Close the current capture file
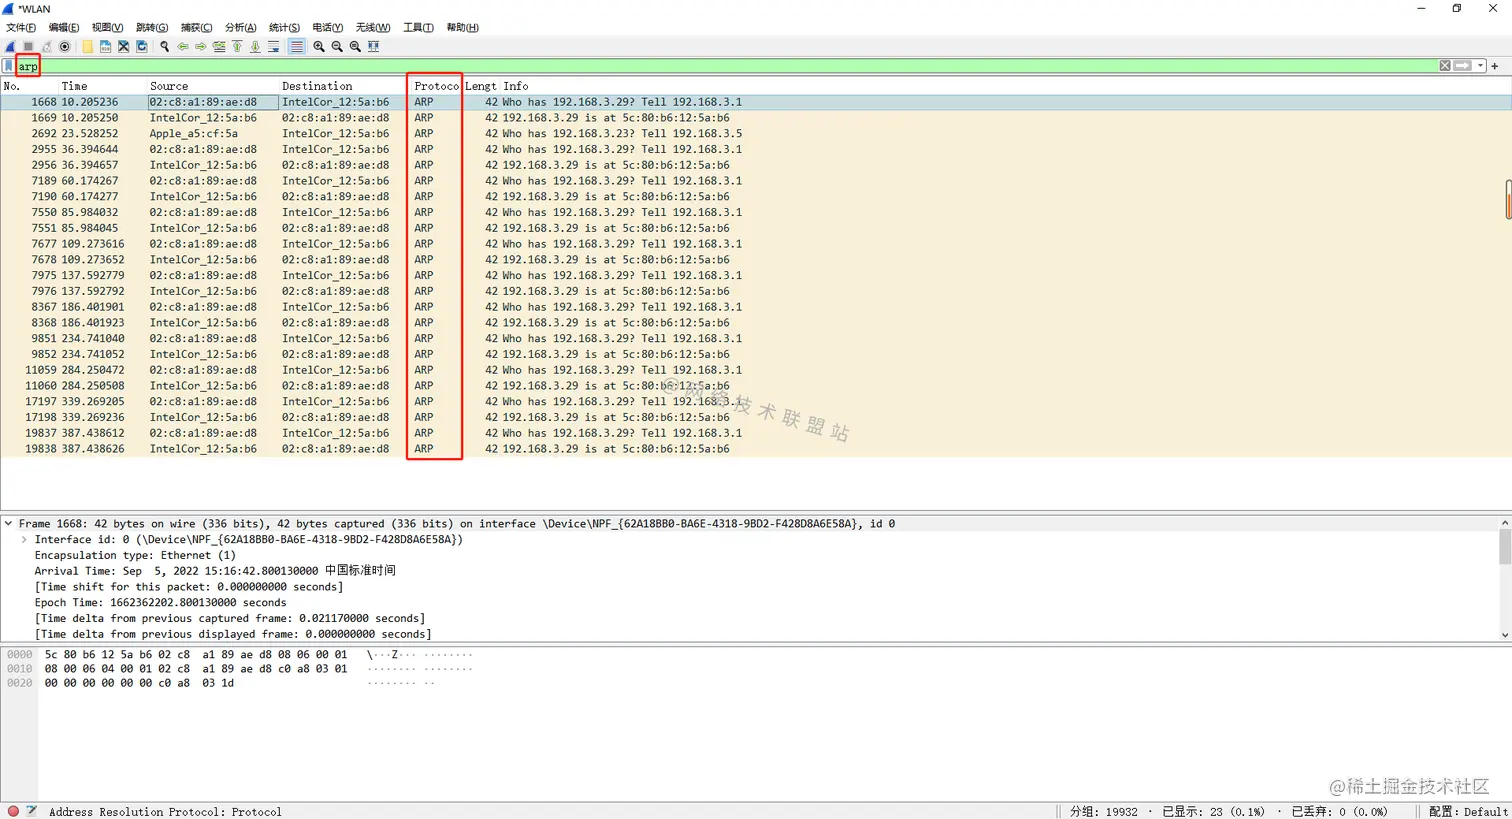This screenshot has width=1512, height=819. pyautogui.click(x=123, y=46)
